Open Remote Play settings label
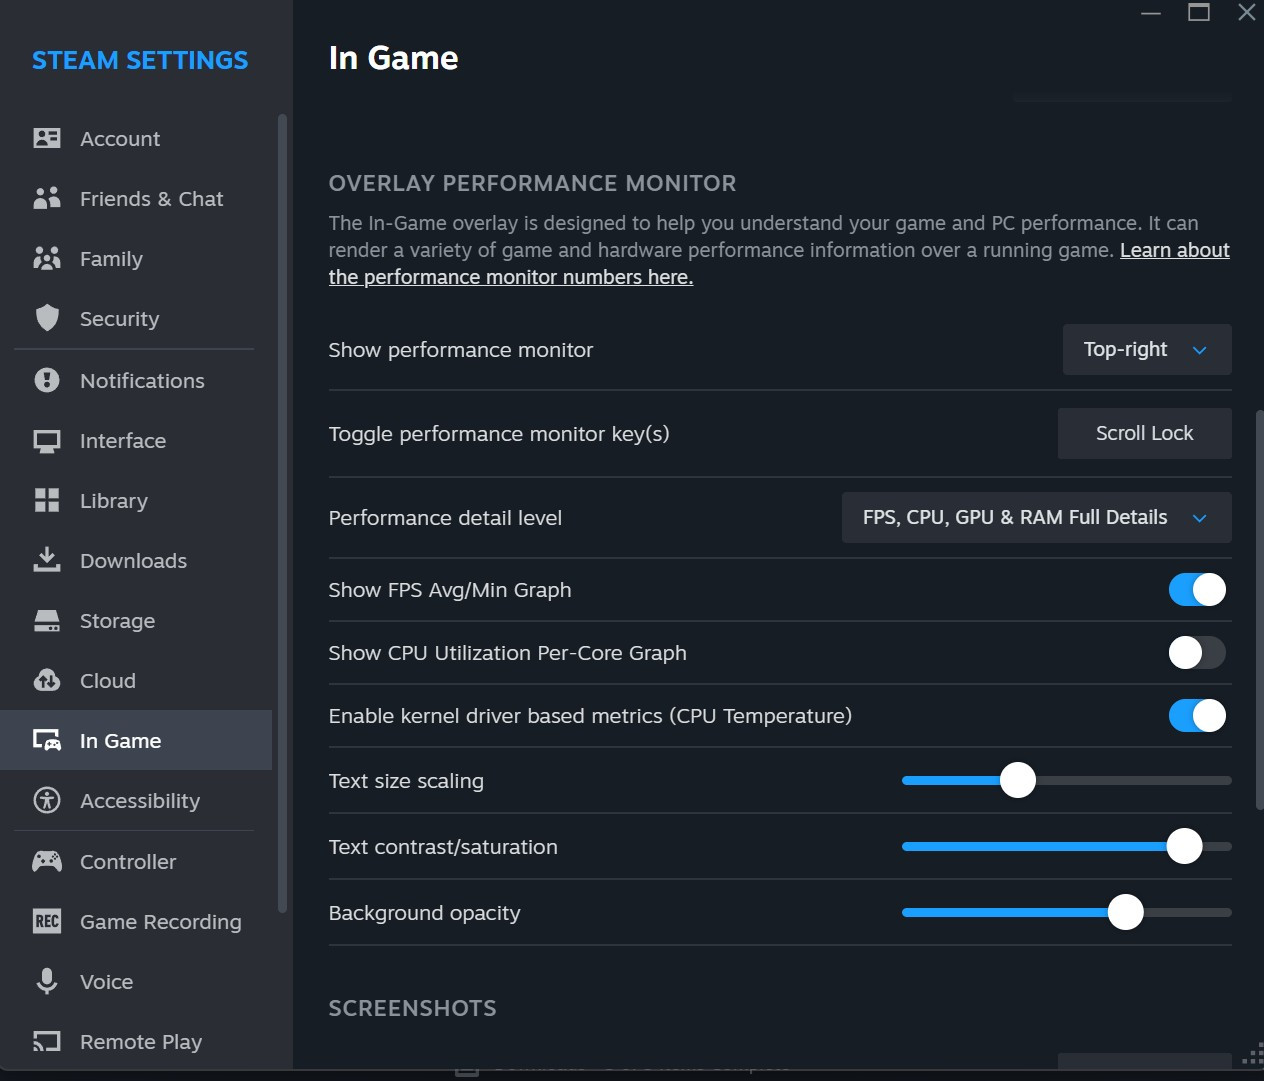1264x1081 pixels. pyautogui.click(x=141, y=1042)
